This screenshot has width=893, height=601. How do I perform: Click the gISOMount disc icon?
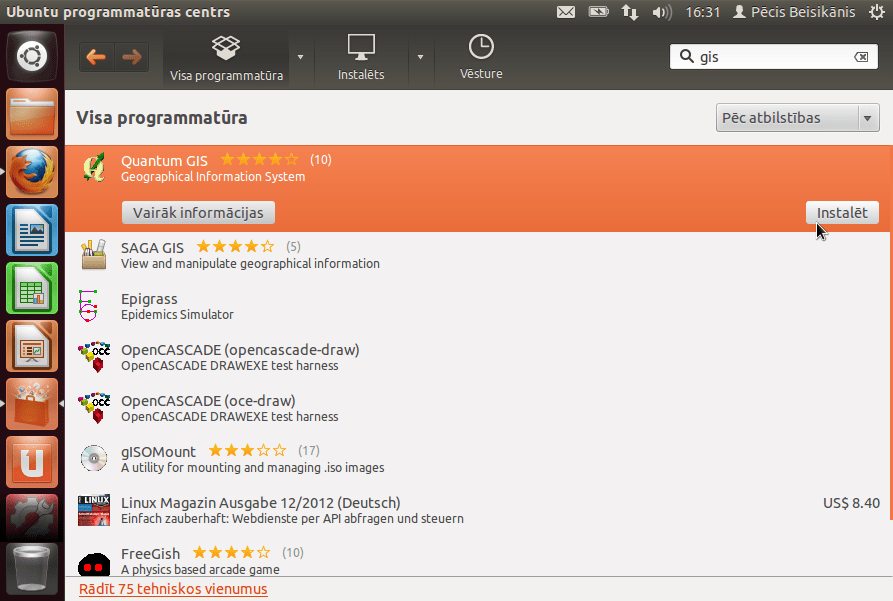94,459
